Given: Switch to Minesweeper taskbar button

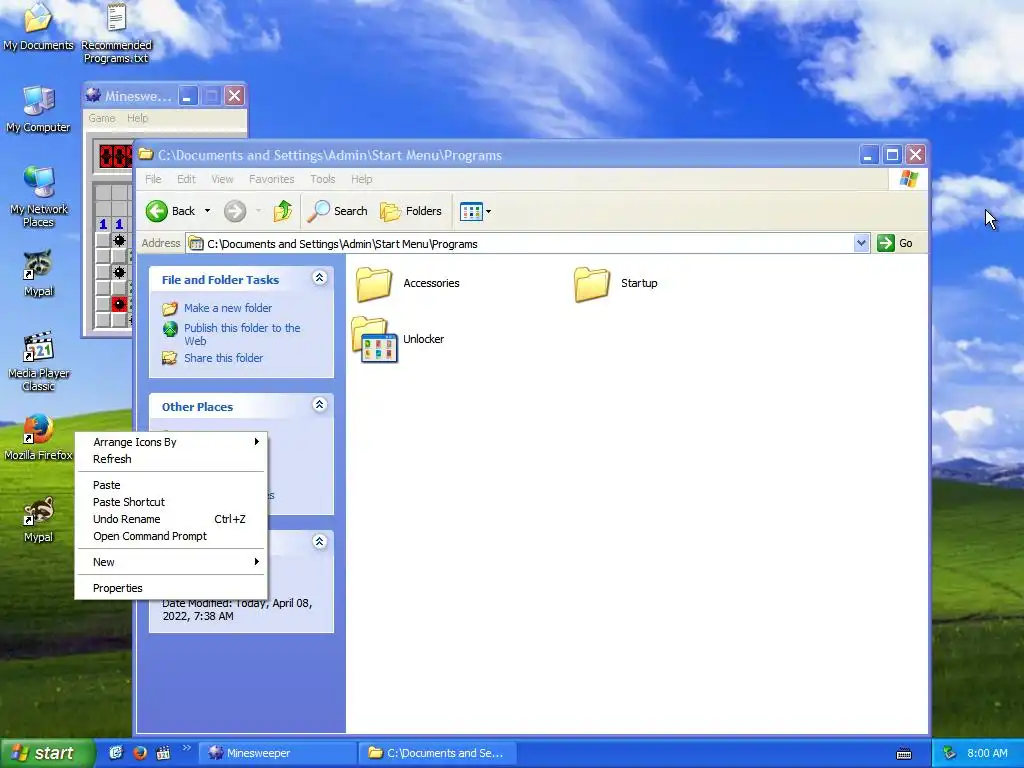Looking at the screenshot, I should coord(278,753).
